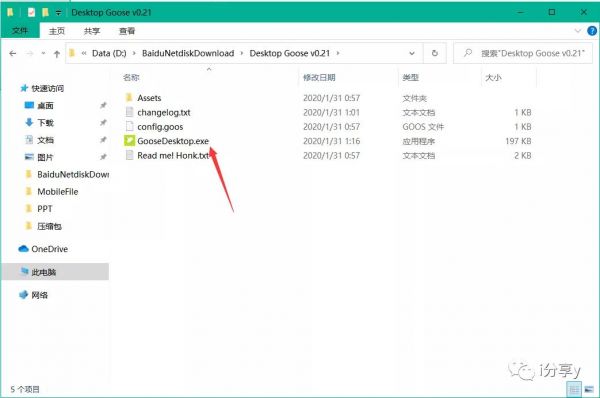Viewport: 600px width, 398px height.
Task: Maximize the Desktop Goose v0.21 window
Action: coord(552,12)
